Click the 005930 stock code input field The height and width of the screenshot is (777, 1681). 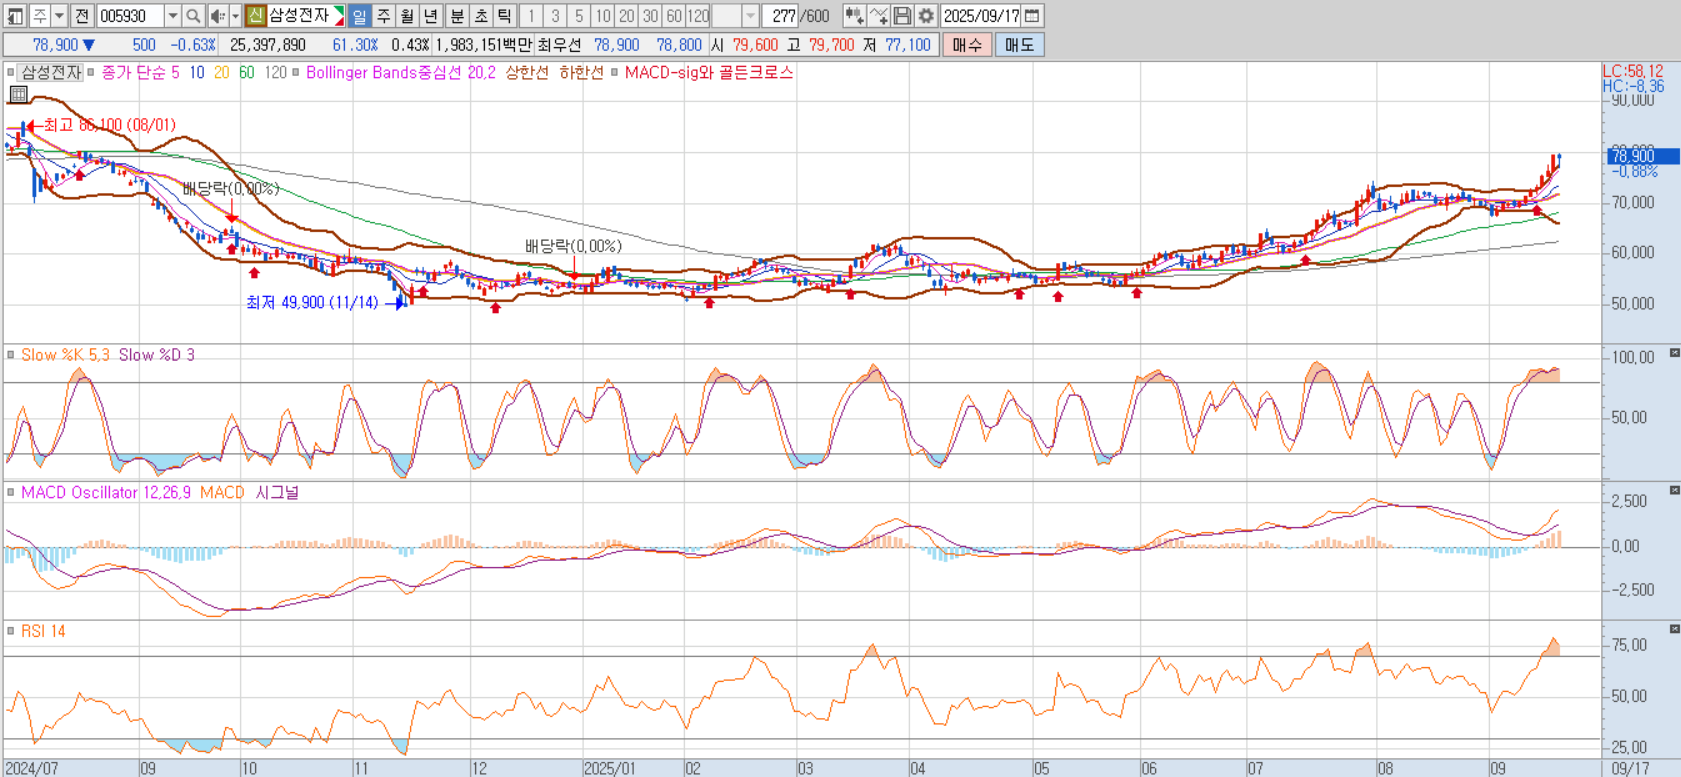(x=130, y=16)
